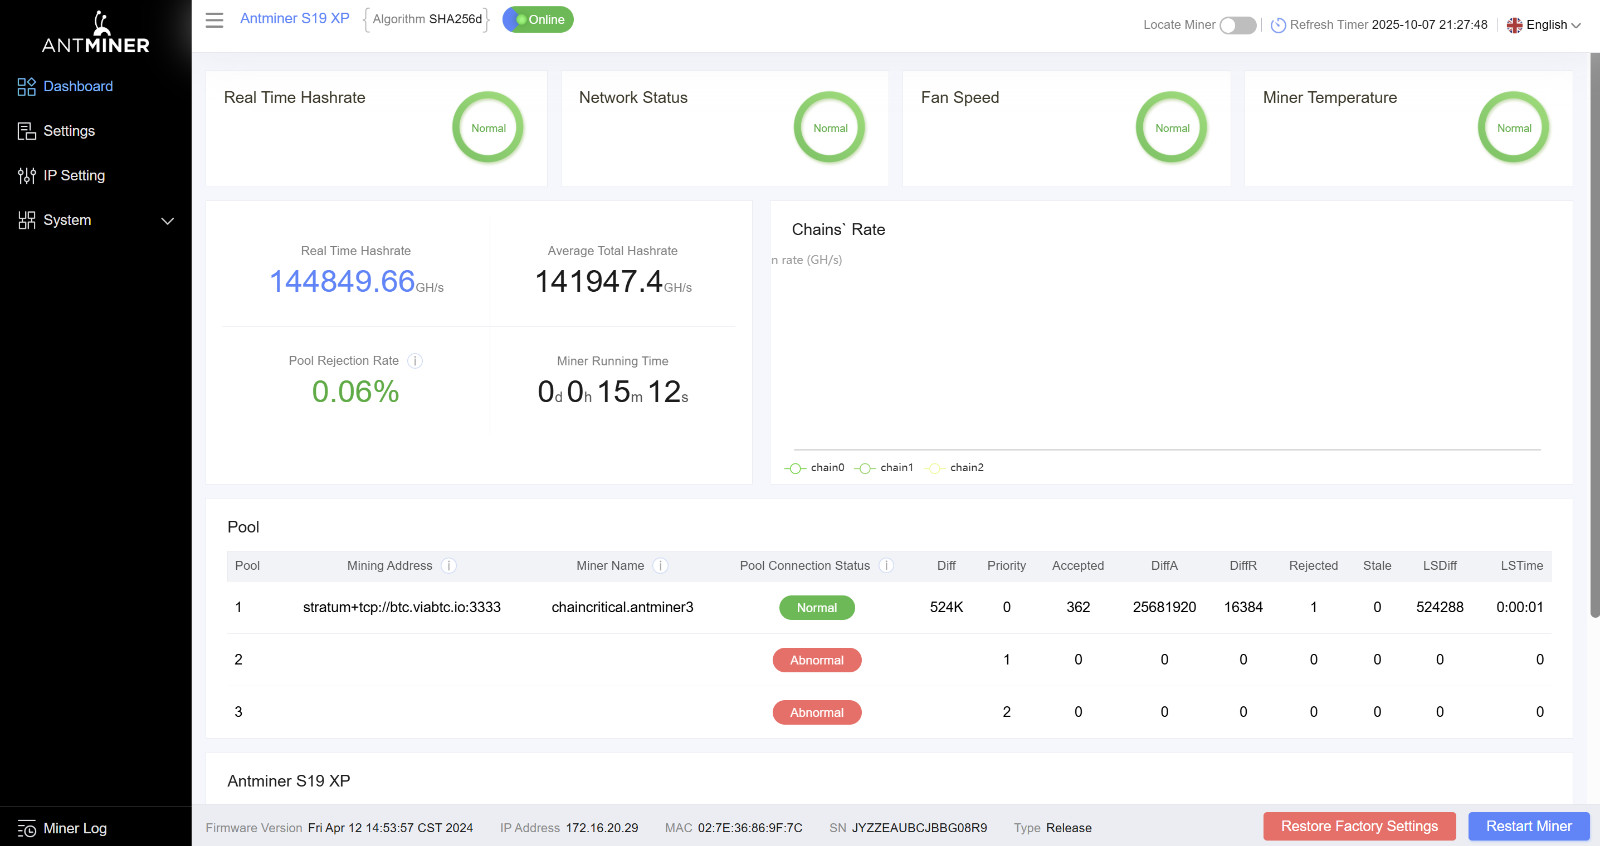Click the language flag icon

click(1515, 25)
